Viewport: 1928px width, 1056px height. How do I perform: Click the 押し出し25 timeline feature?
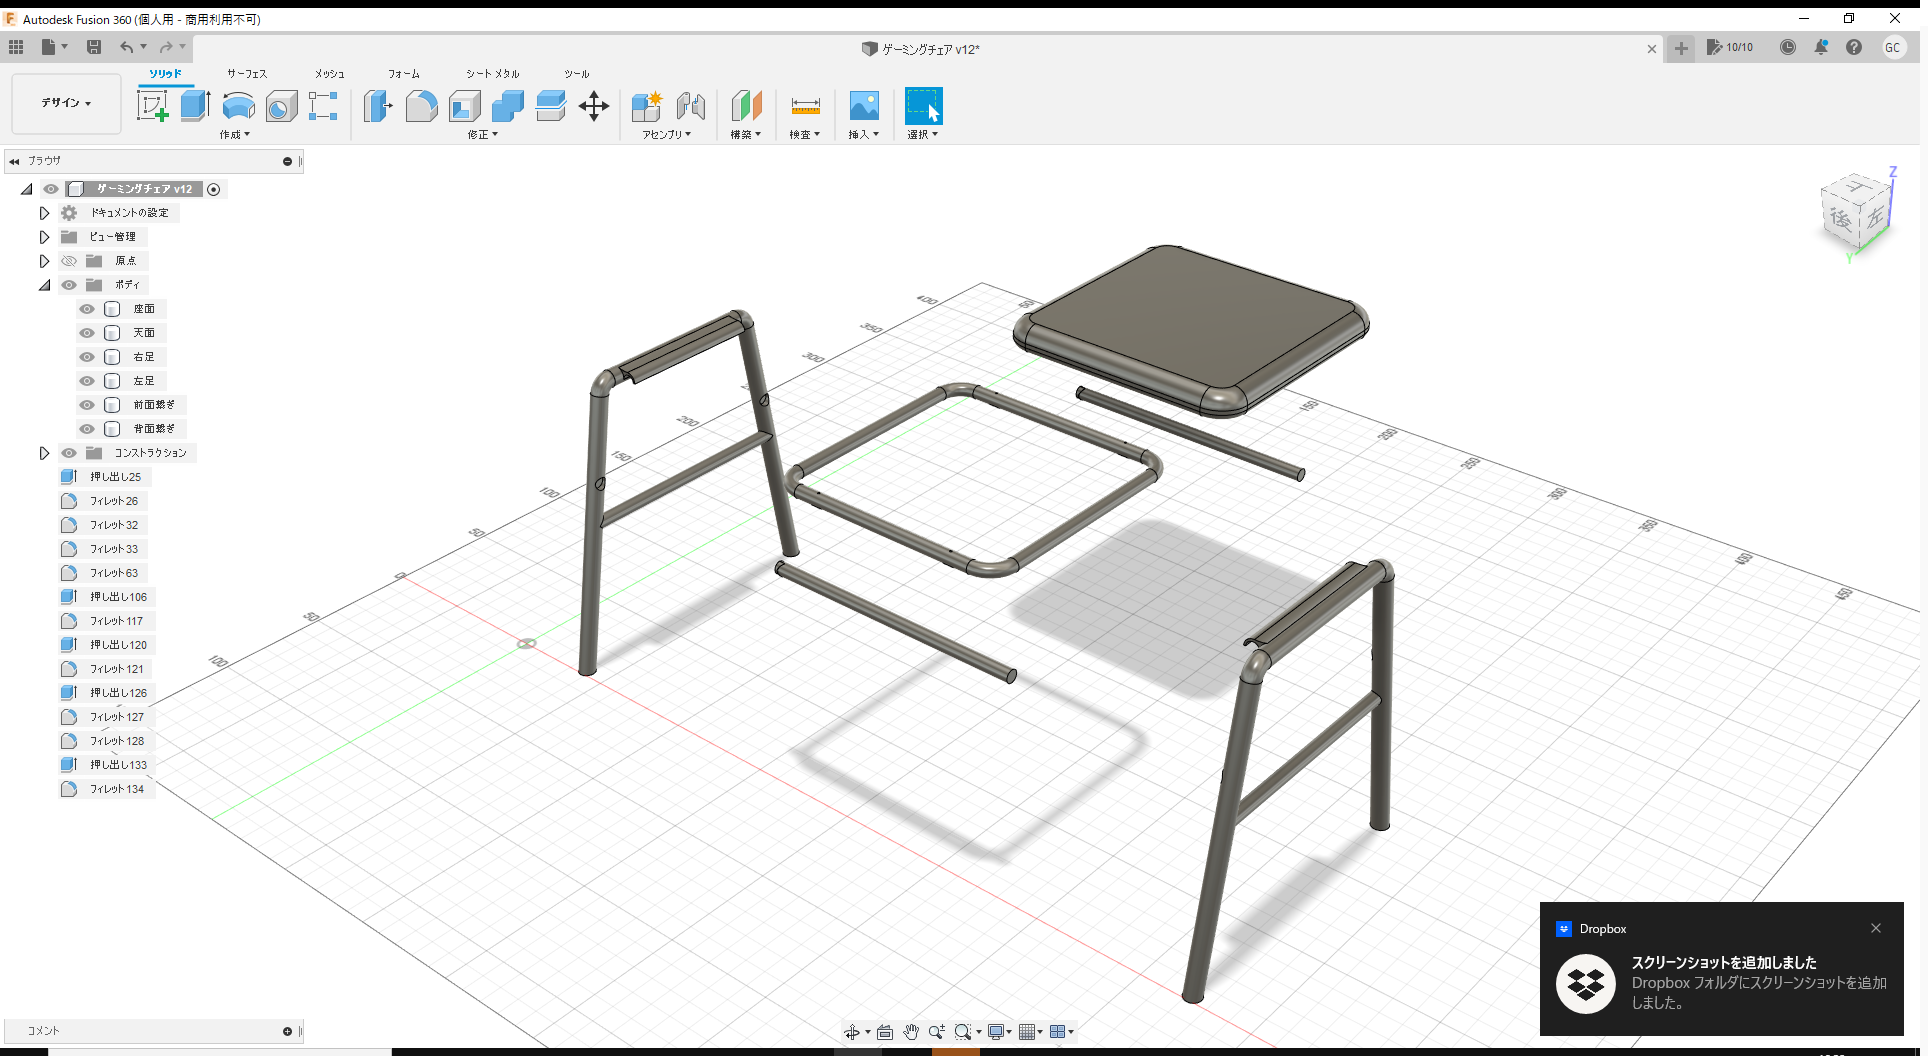coord(113,476)
